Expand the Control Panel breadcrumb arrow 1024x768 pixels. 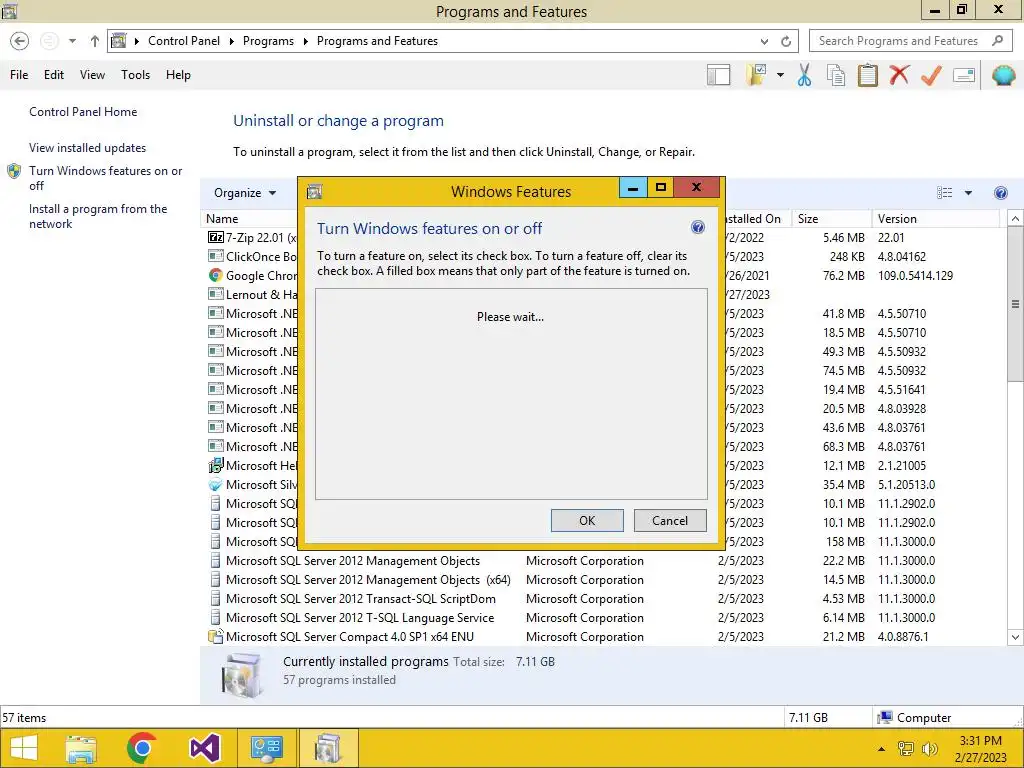[231, 41]
